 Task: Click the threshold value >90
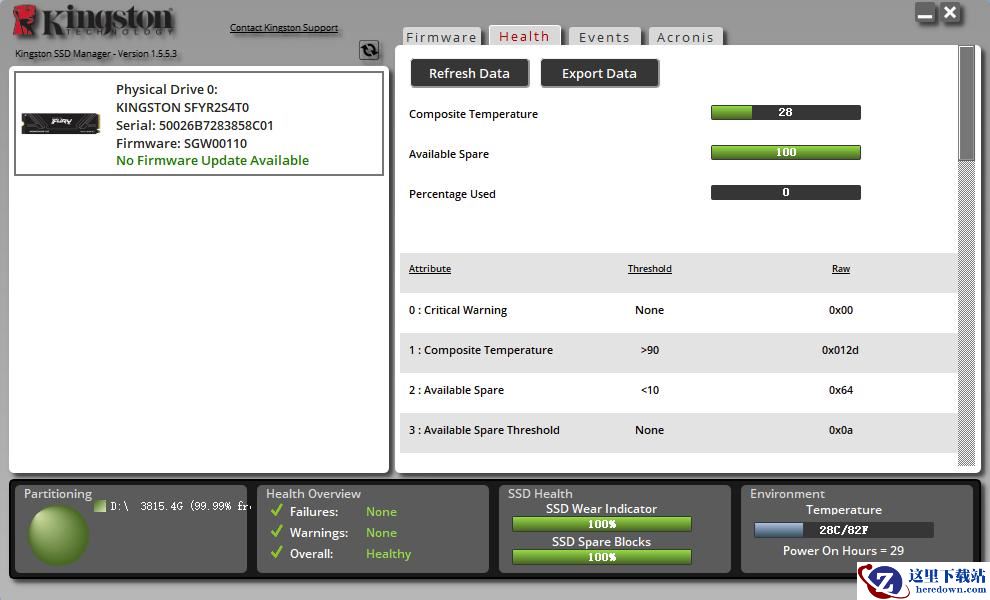coord(650,350)
